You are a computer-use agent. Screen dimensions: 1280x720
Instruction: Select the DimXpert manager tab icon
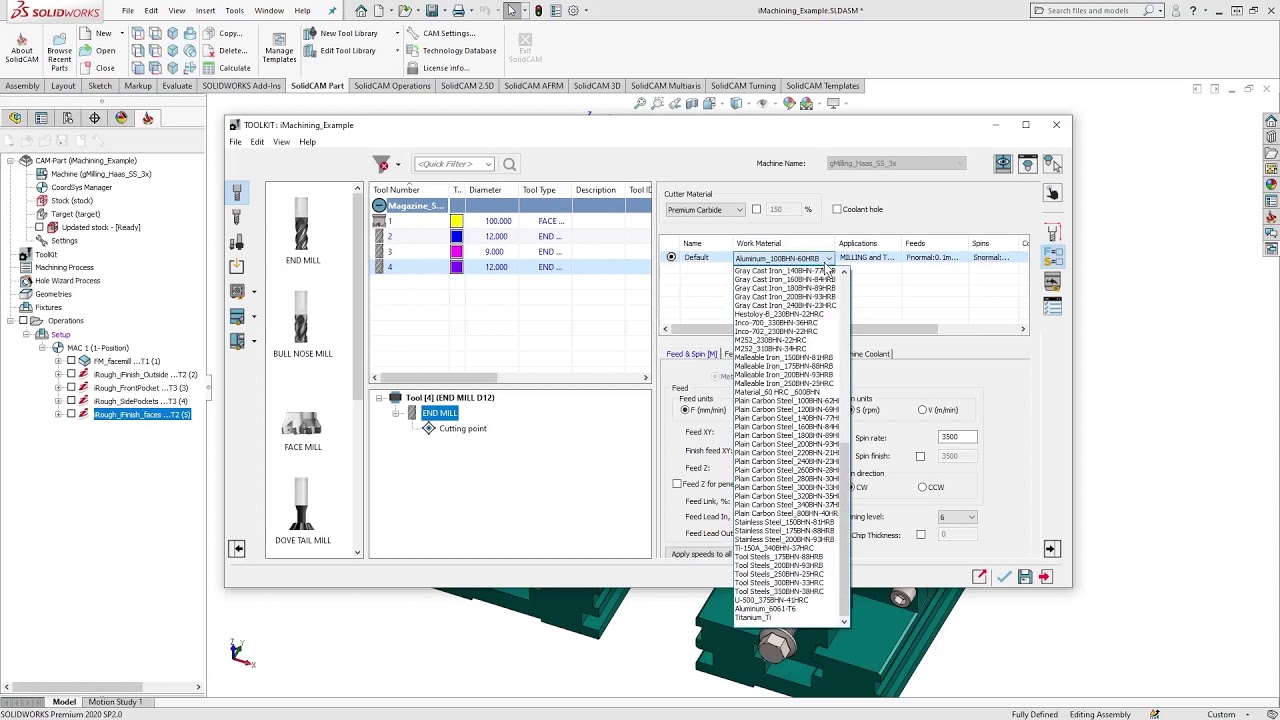[x=95, y=118]
